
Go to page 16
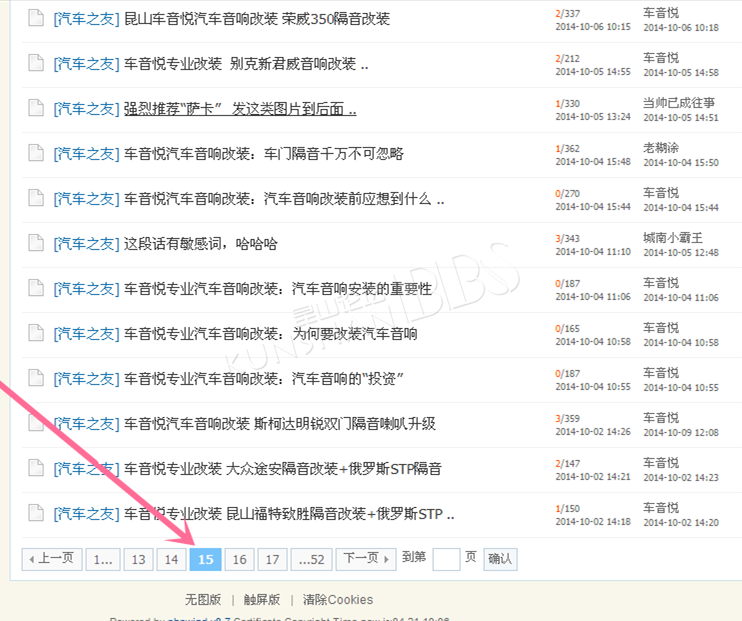coord(239,559)
